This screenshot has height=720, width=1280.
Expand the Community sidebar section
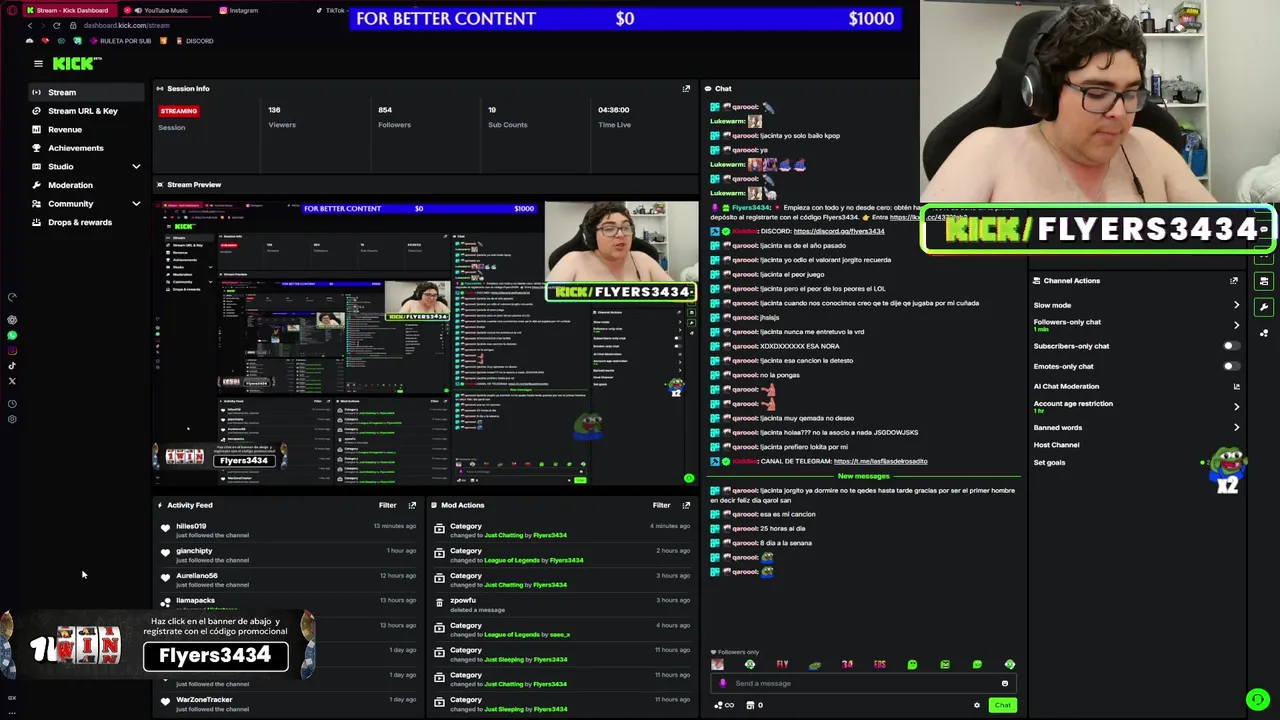point(136,204)
